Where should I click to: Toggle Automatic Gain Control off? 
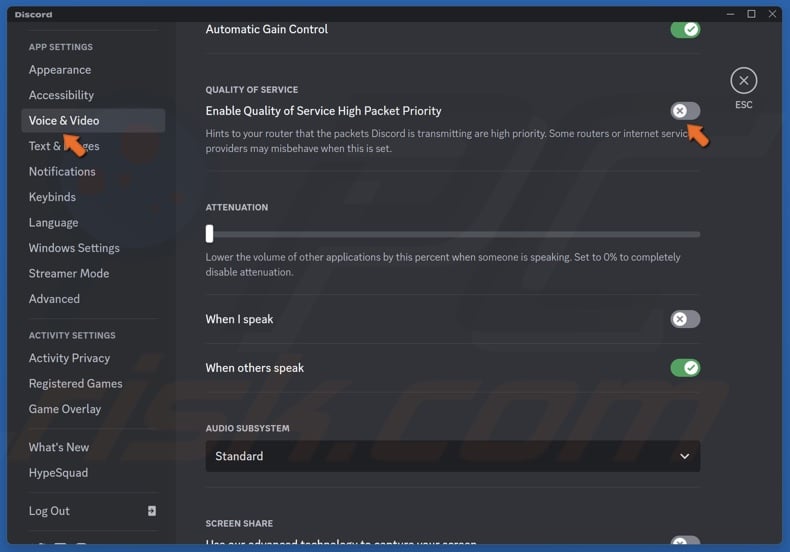coord(685,29)
